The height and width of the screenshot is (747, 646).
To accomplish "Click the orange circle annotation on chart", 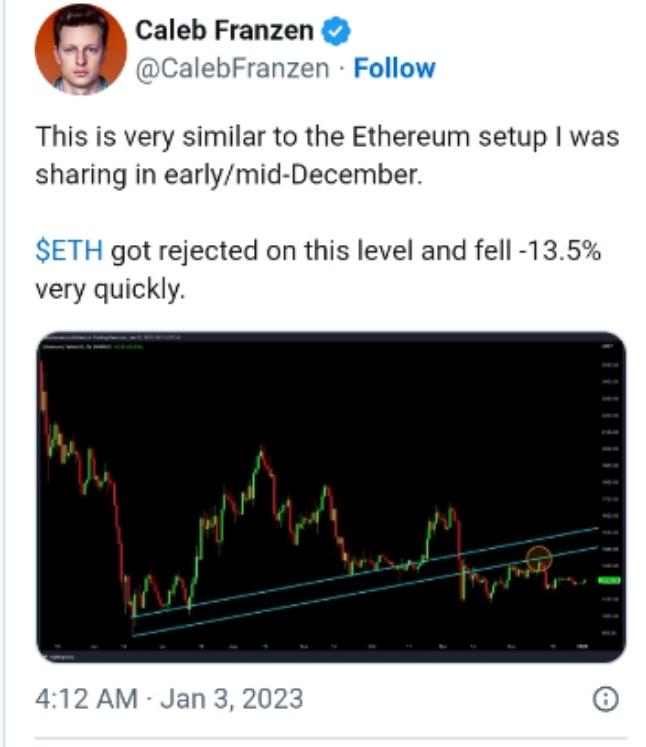I will [x=539, y=558].
